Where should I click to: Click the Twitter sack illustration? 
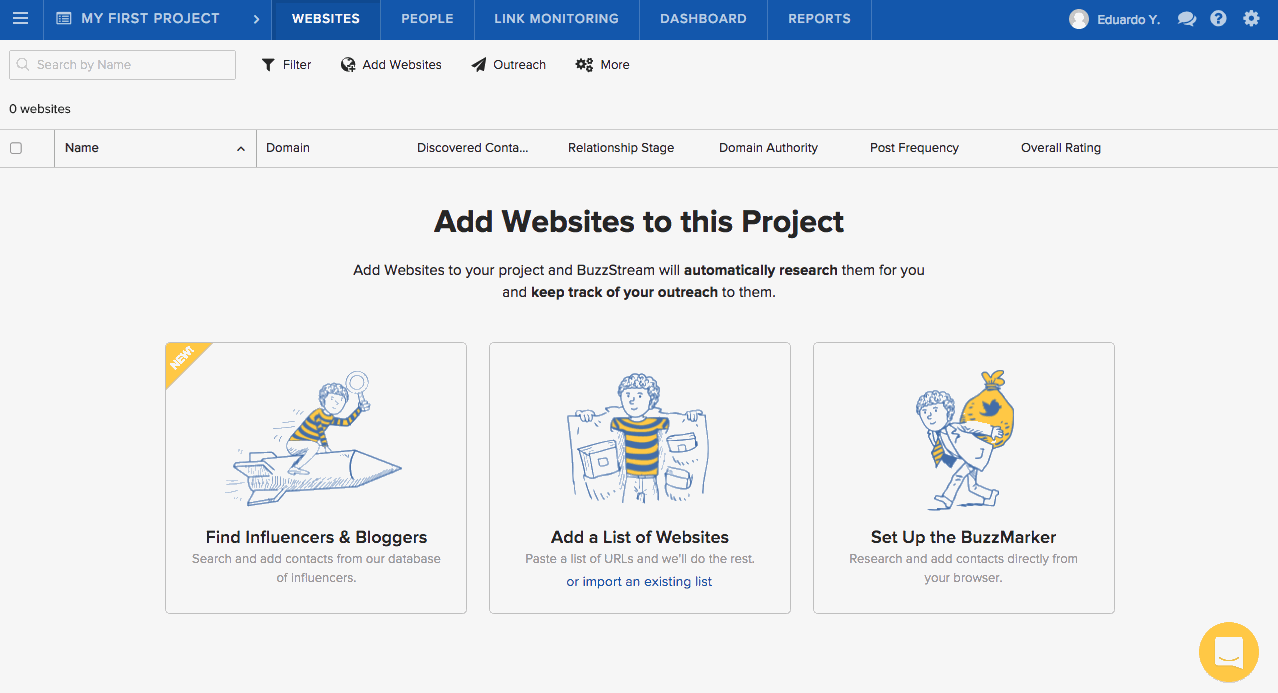tap(964, 440)
